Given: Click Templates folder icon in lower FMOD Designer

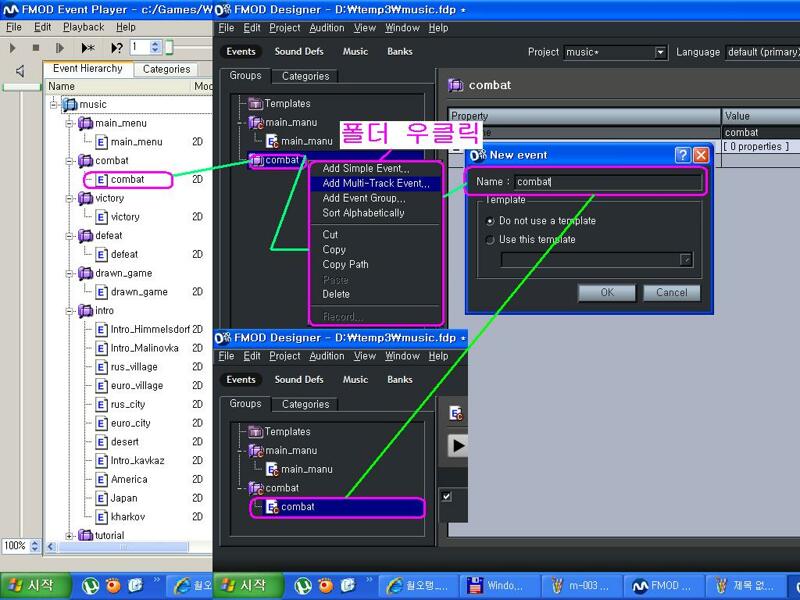Looking at the screenshot, I should 255,432.
